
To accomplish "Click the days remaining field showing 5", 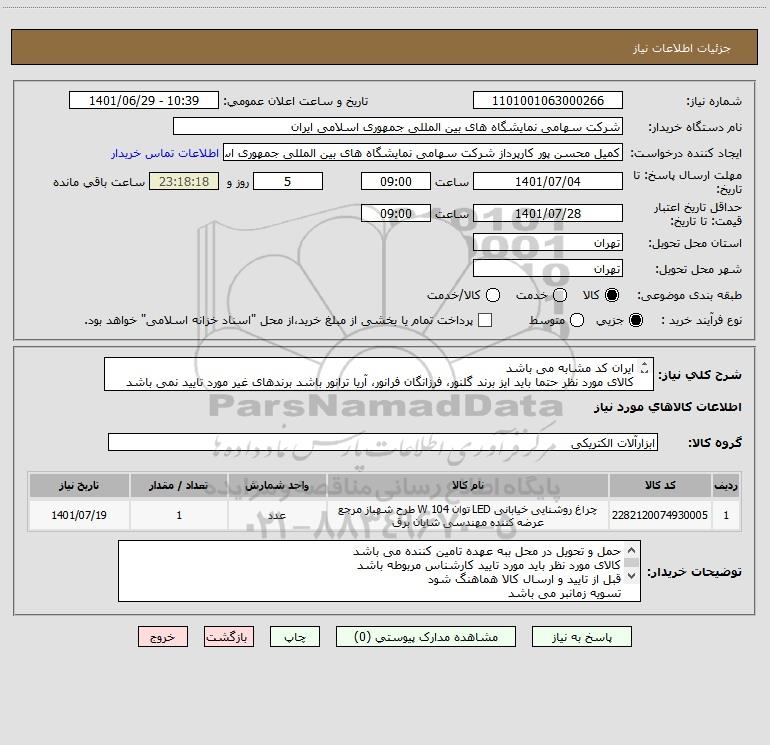I will click(288, 182).
